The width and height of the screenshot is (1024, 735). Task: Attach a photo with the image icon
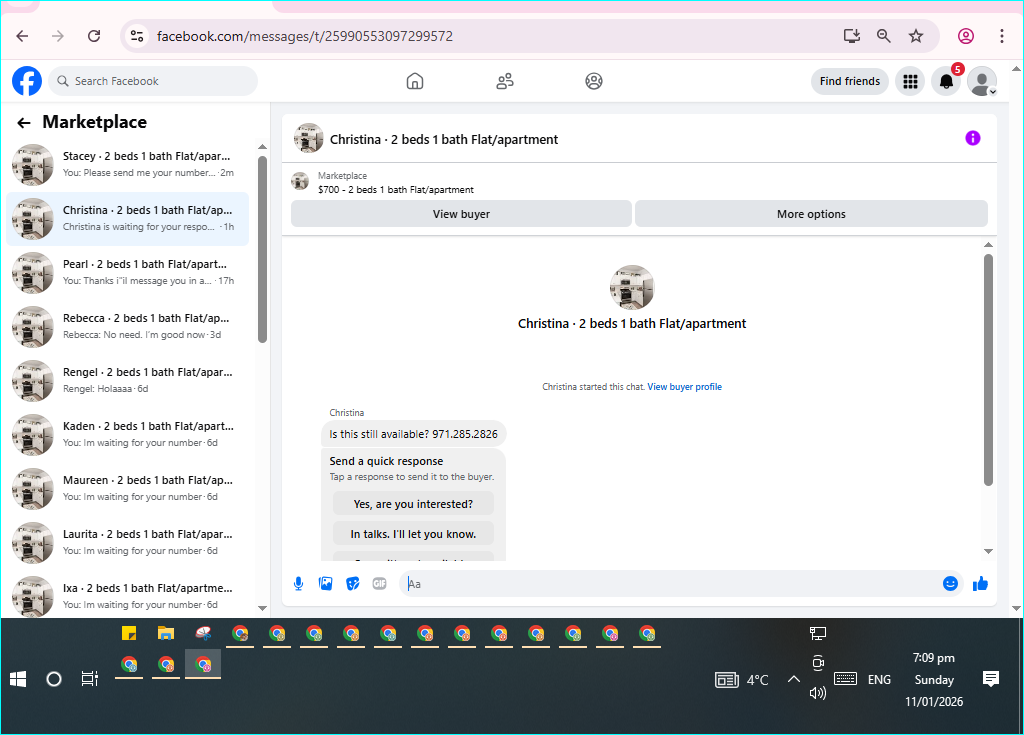pyautogui.click(x=325, y=583)
